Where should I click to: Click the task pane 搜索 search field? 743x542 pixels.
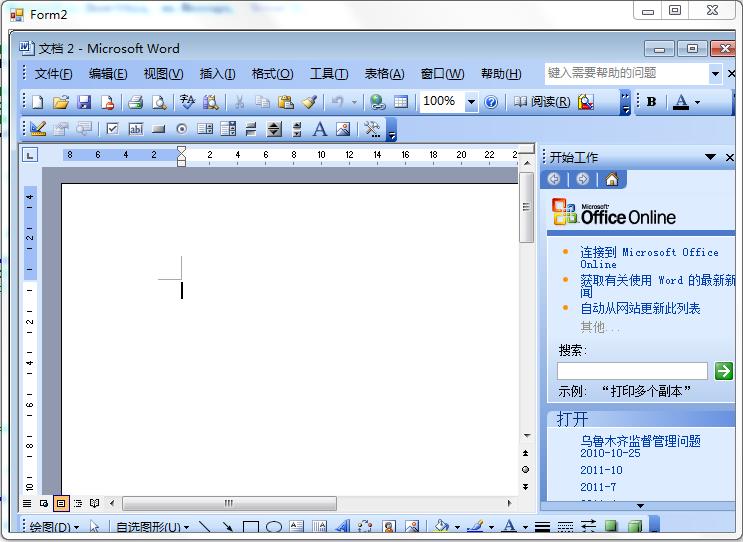pos(632,371)
